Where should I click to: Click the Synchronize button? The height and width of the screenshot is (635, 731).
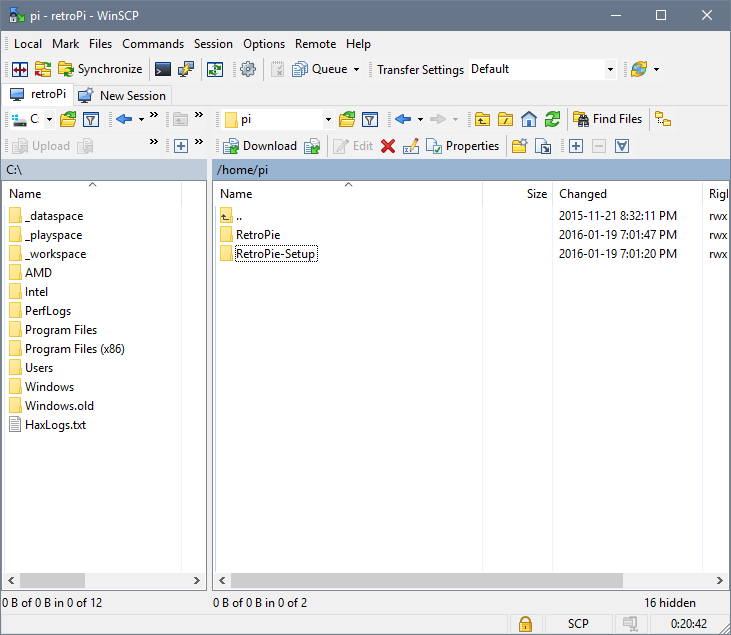100,69
